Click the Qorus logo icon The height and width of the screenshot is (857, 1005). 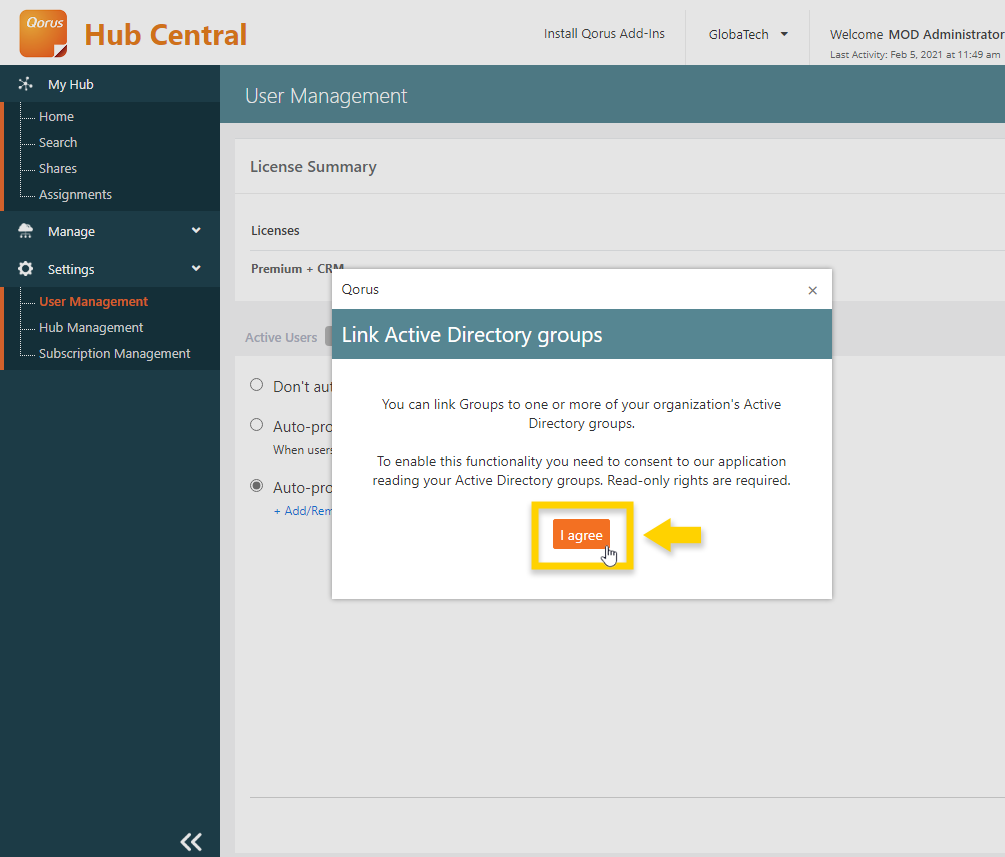[x=43, y=33]
